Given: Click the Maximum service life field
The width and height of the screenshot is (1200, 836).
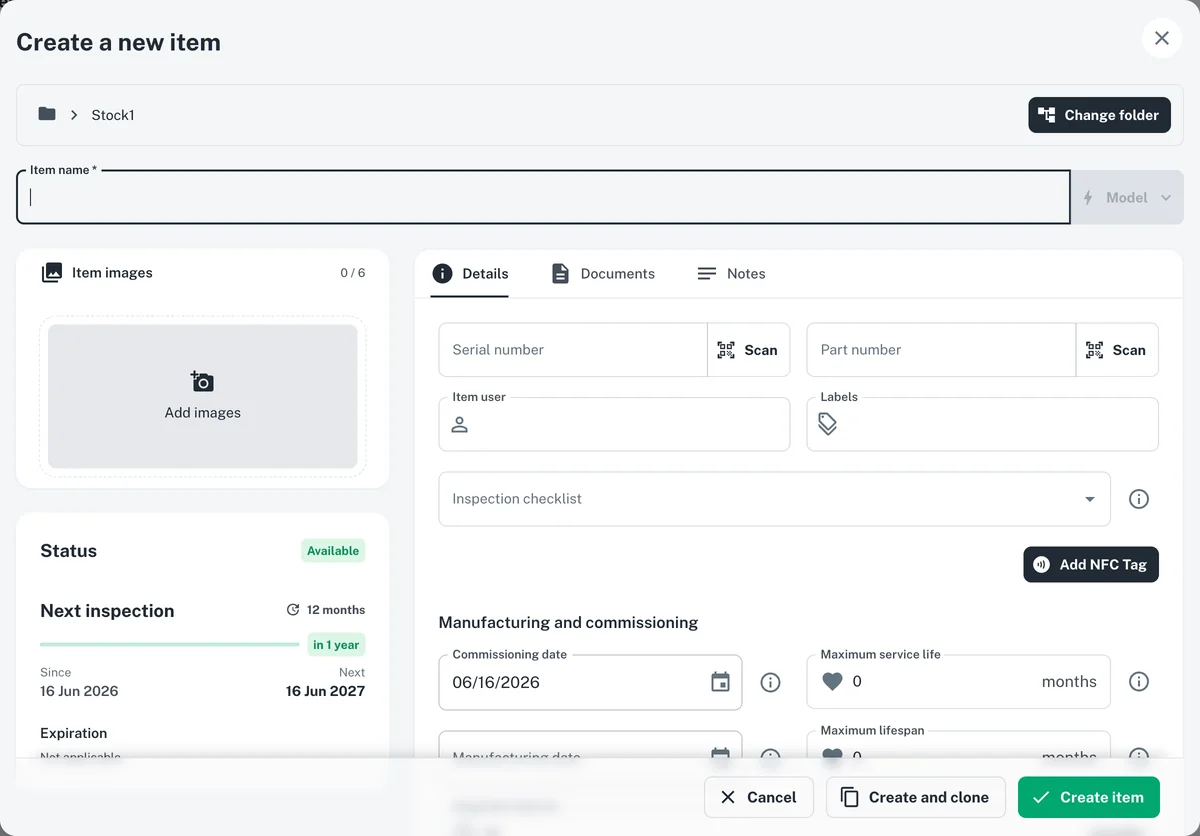Looking at the screenshot, I should click(959, 682).
